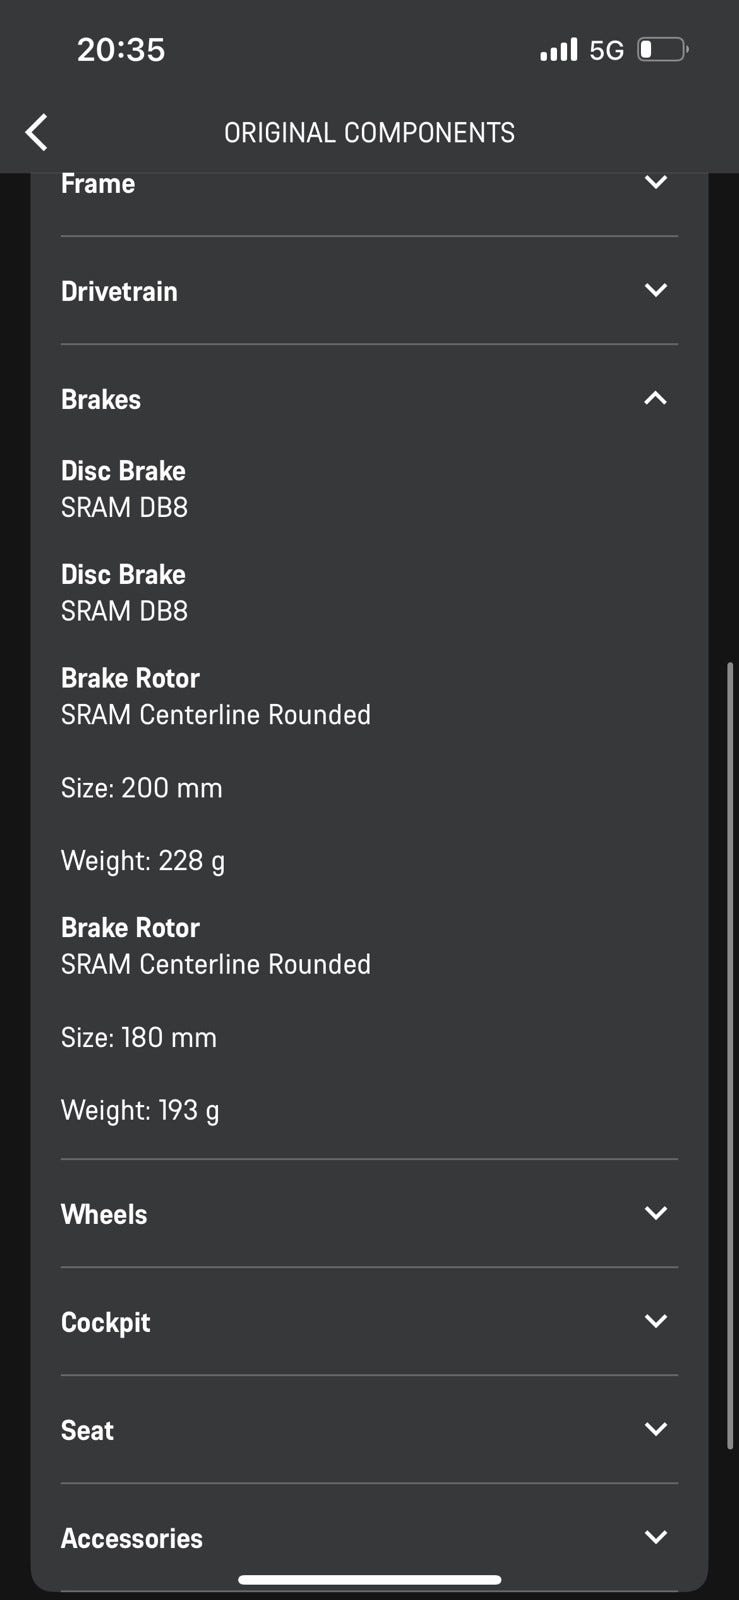Tap the back arrow icon

[37, 132]
